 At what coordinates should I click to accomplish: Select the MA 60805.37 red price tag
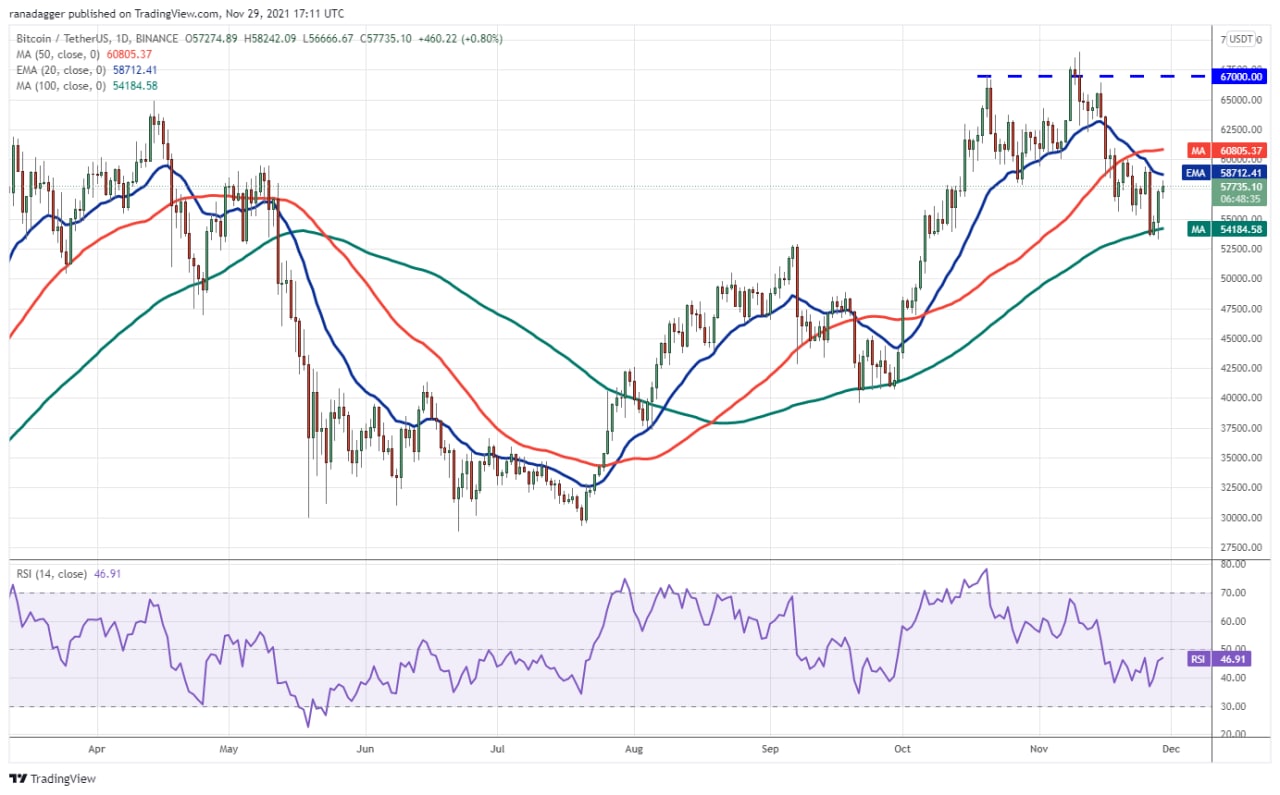pos(1225,150)
